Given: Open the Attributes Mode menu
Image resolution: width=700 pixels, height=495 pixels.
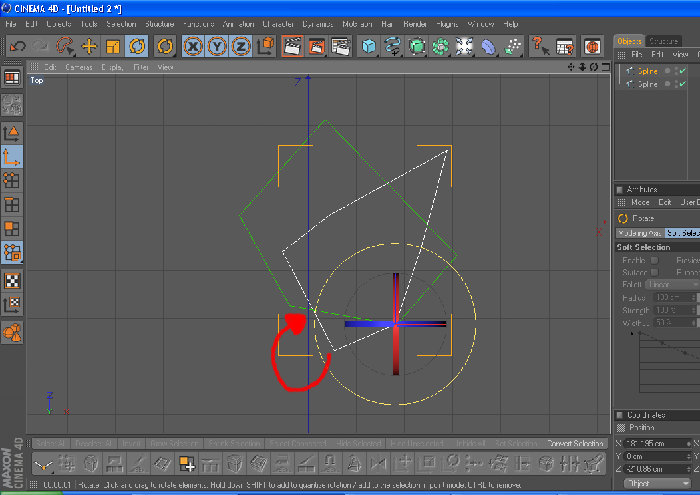Looking at the screenshot, I should 640,203.
